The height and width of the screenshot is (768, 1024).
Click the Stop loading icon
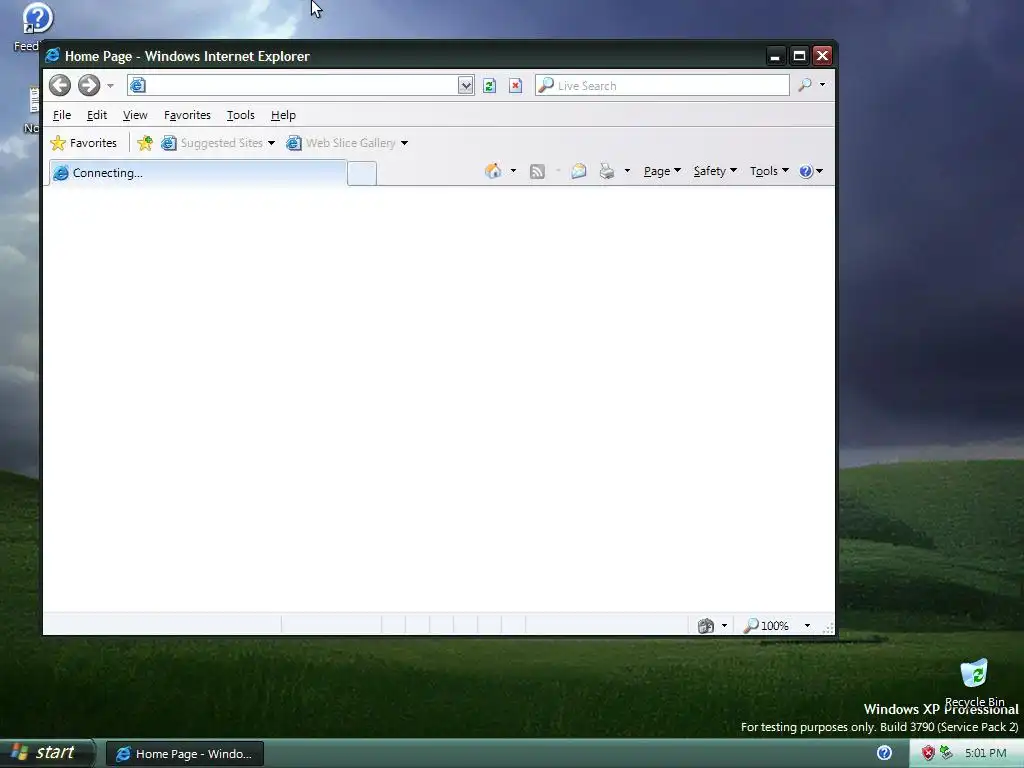pos(515,86)
